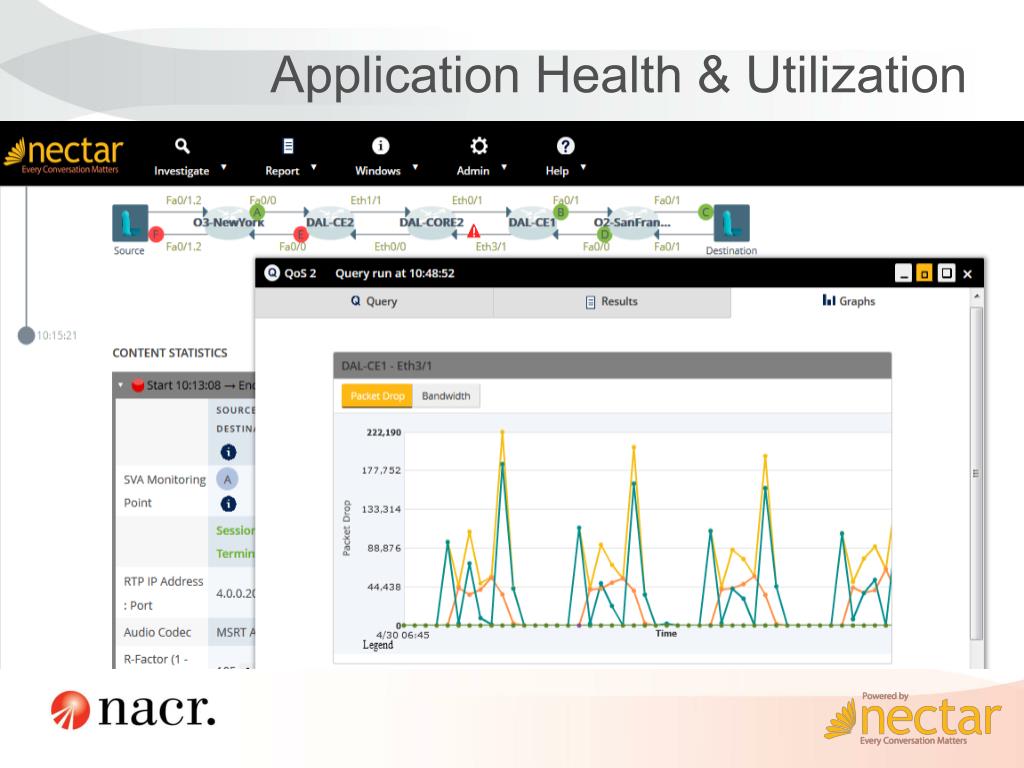Click the scrollbar up arrow in QoS window

point(976,296)
